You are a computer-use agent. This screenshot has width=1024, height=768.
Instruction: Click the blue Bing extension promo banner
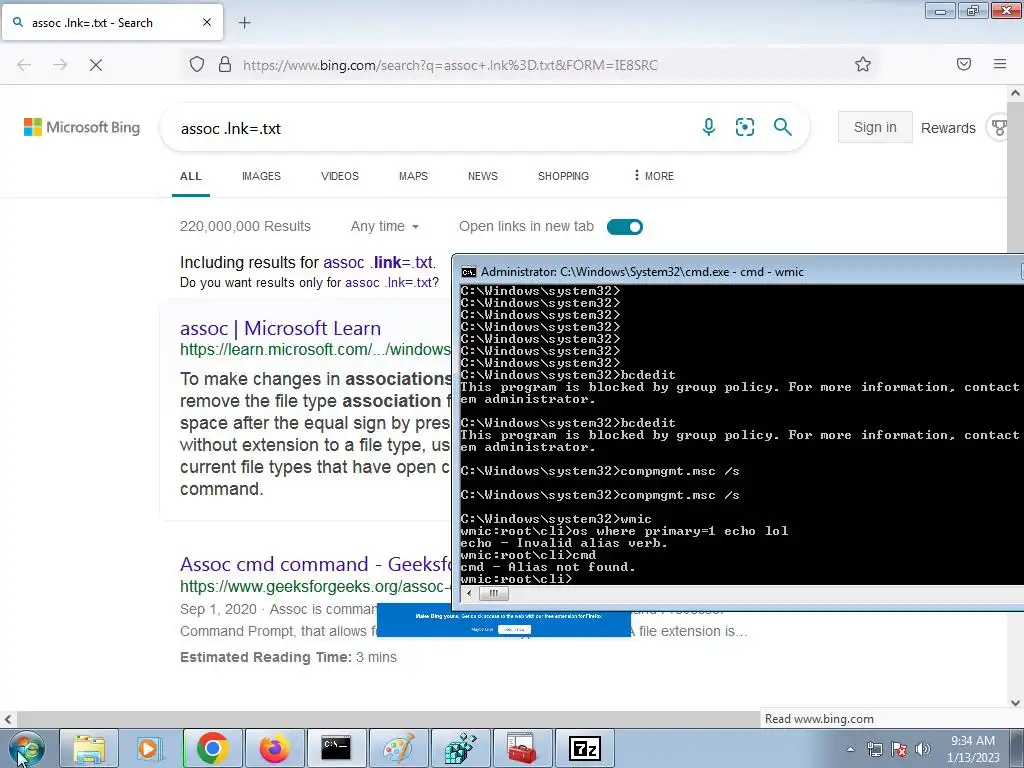pos(504,620)
